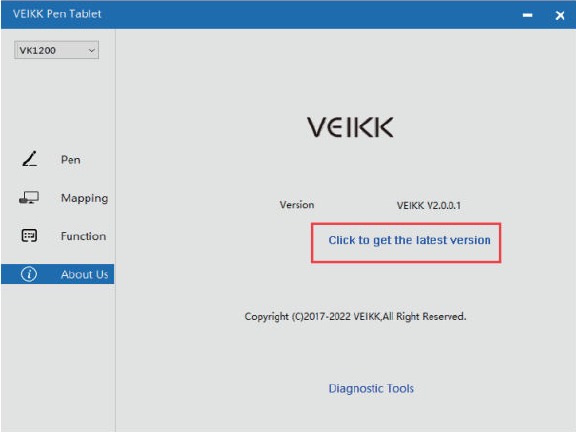Click the 'All Right Reserved' text
576x432 pixels.
click(x=425, y=316)
